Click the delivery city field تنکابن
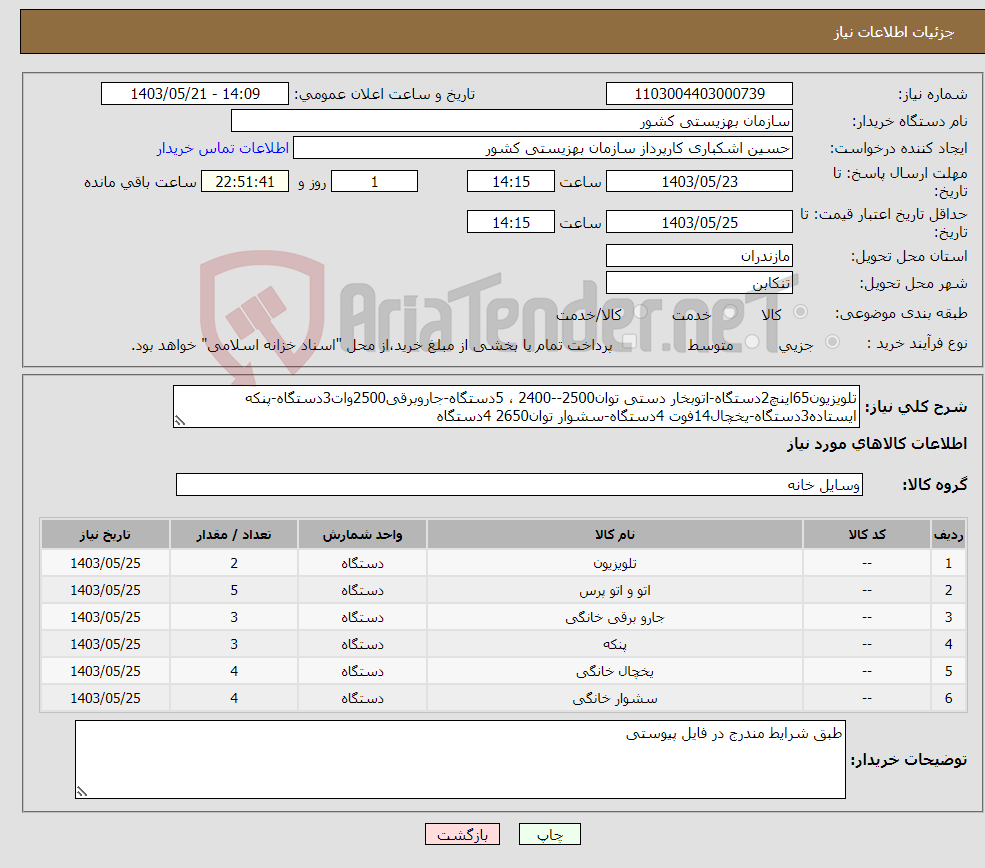Image resolution: width=985 pixels, height=868 pixels. point(699,283)
